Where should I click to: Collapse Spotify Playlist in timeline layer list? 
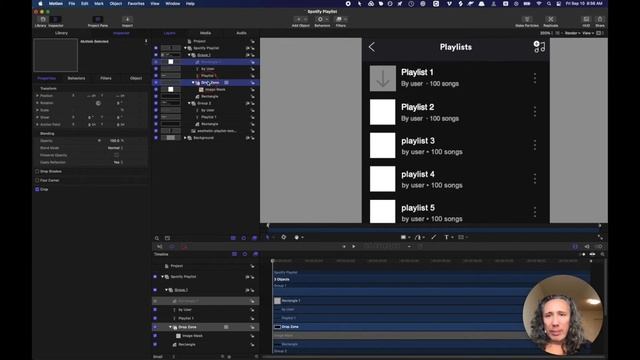click(162, 277)
